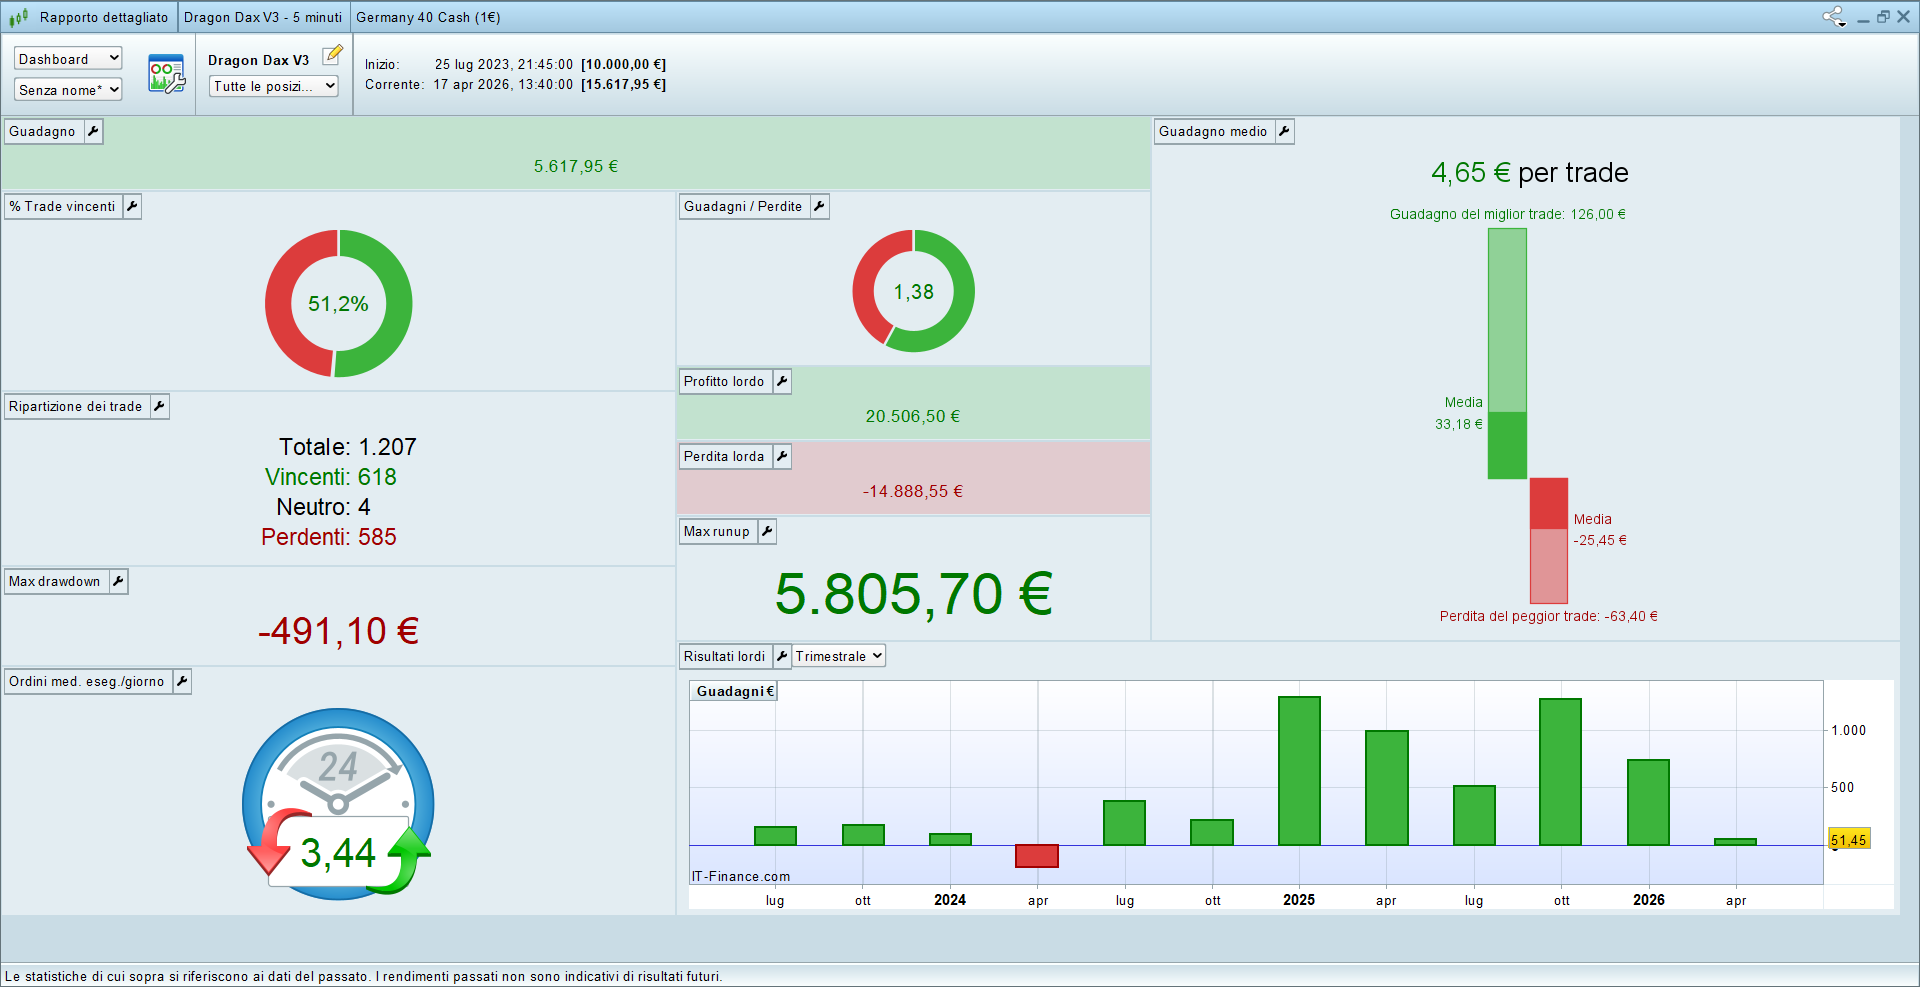
Task: Click wrench next to Guadagni / Perdite
Action: [x=819, y=206]
